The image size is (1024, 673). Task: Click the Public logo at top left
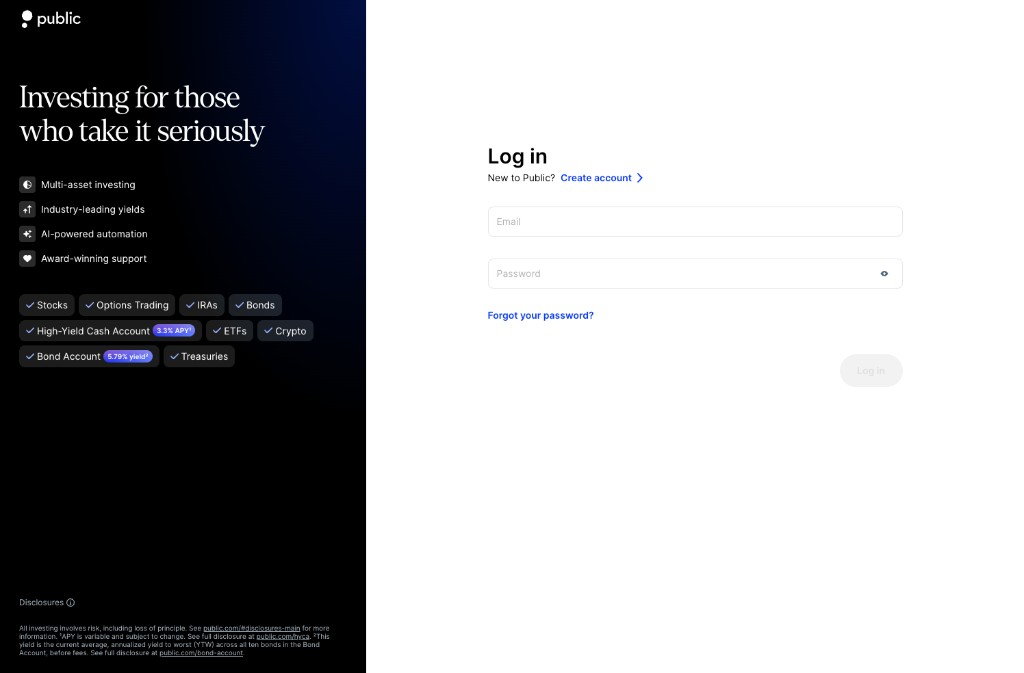(51, 19)
